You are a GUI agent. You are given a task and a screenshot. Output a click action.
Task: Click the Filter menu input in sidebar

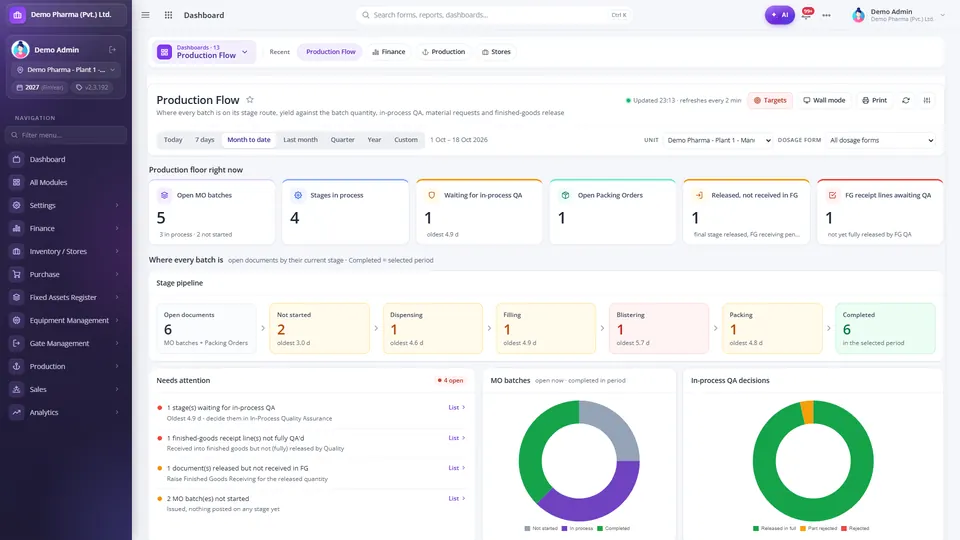66,135
